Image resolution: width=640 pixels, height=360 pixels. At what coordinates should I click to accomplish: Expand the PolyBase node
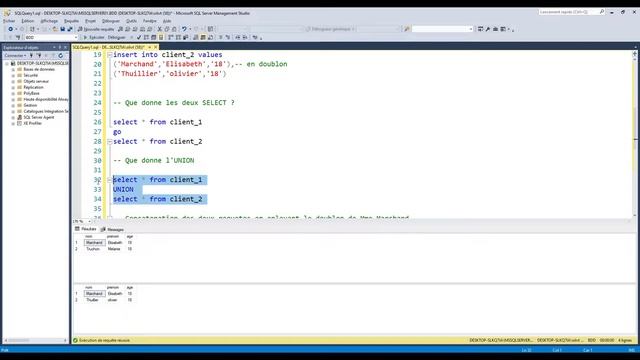[13, 93]
